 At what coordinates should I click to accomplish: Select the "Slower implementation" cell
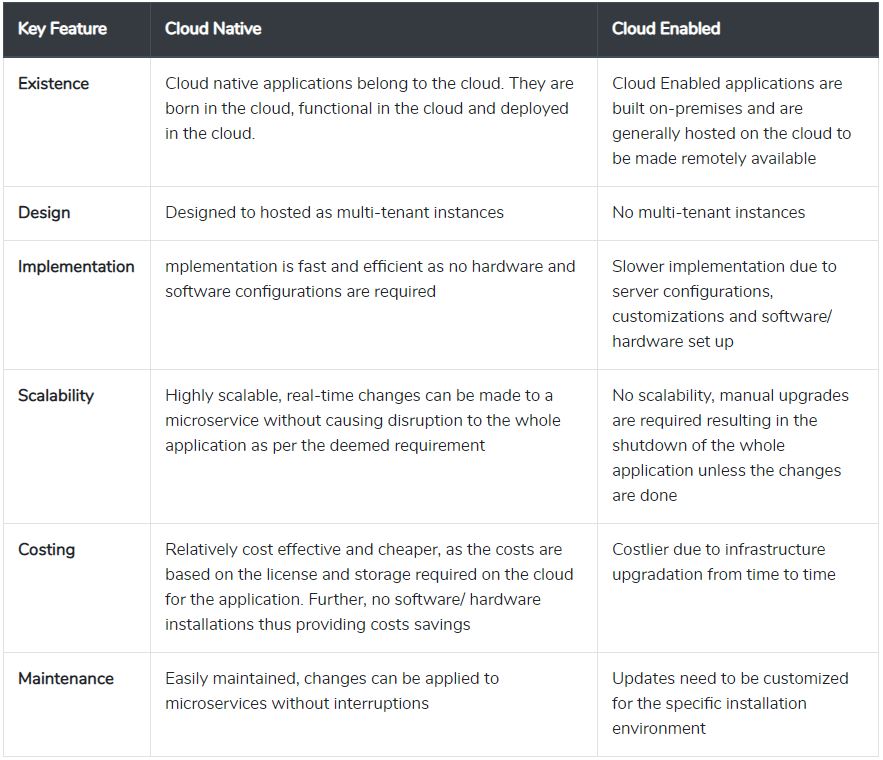[x=724, y=303]
